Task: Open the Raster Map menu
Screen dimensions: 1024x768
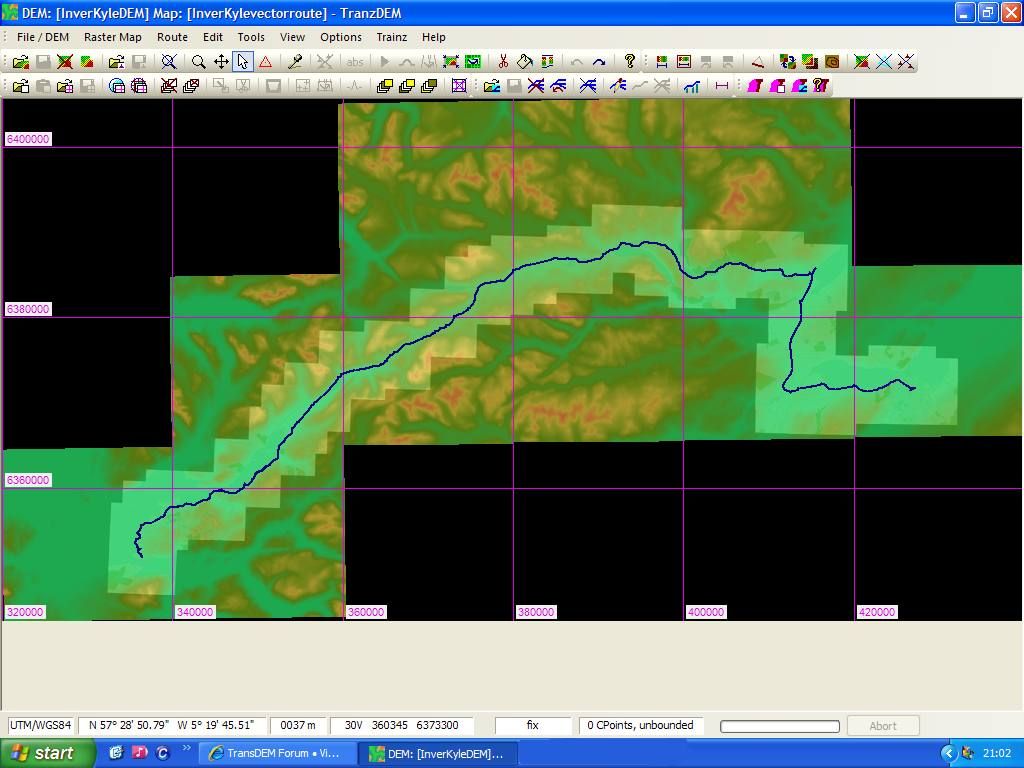Action: tap(112, 37)
